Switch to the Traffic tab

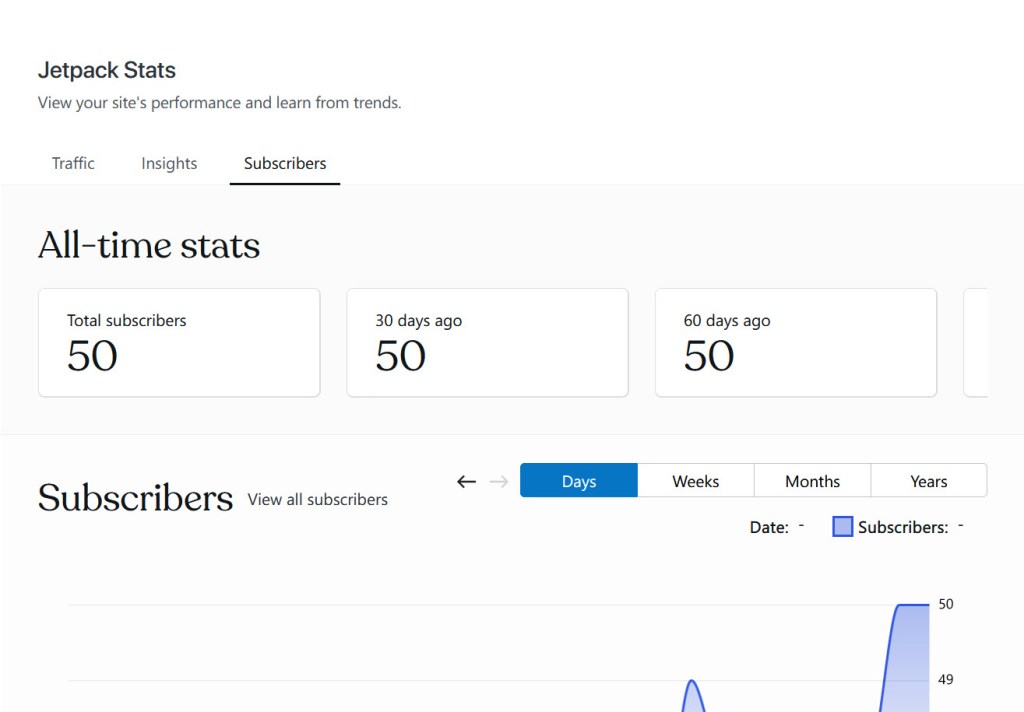click(73, 163)
